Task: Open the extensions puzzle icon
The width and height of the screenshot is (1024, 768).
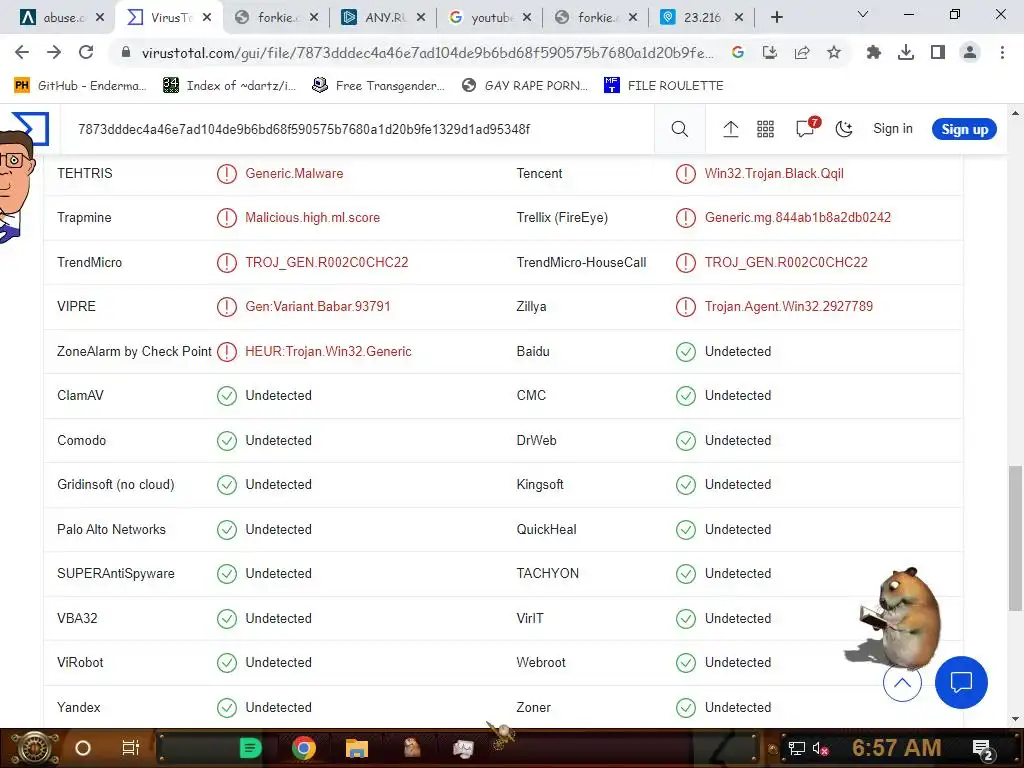Action: pyautogui.click(x=873, y=52)
